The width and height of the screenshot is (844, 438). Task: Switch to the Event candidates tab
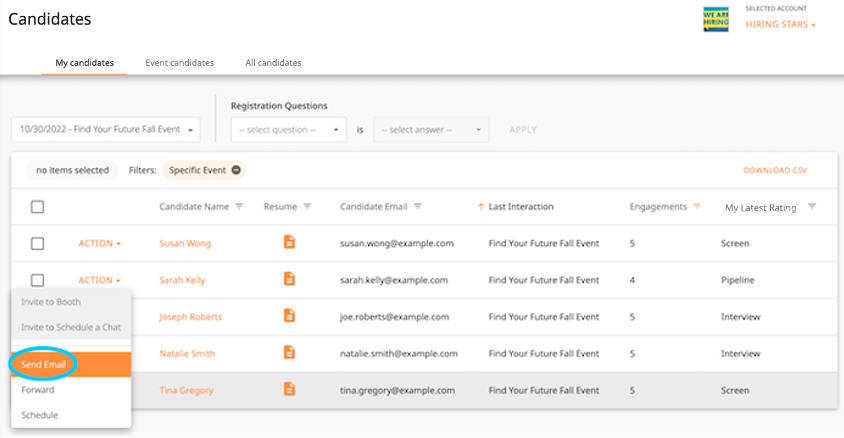(x=179, y=63)
